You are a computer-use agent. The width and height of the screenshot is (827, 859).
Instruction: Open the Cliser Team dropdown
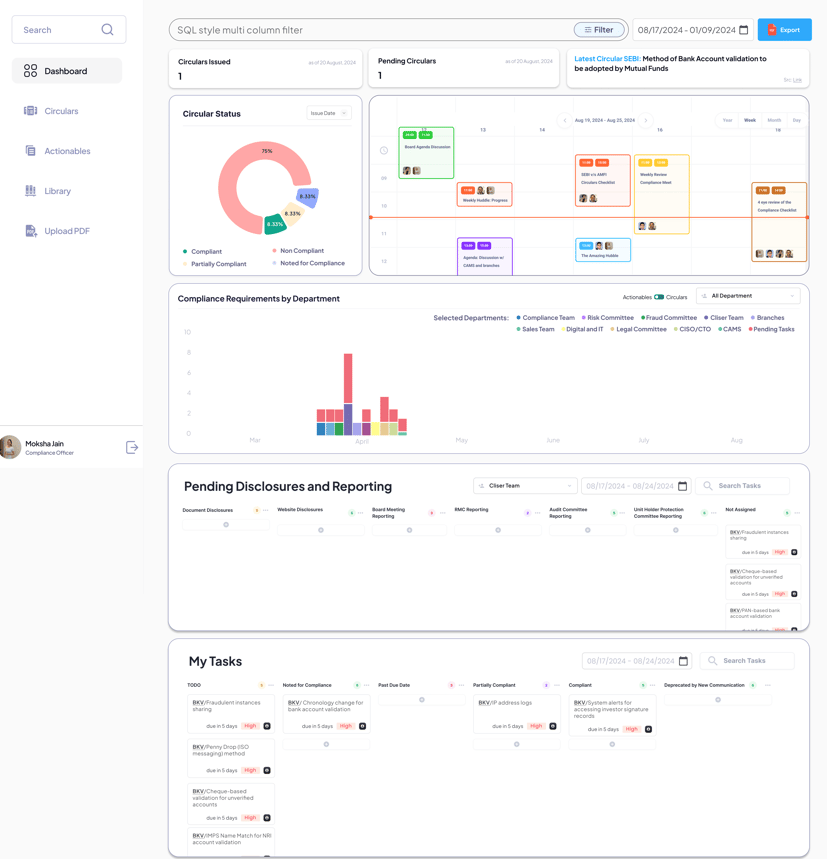pyautogui.click(x=525, y=486)
